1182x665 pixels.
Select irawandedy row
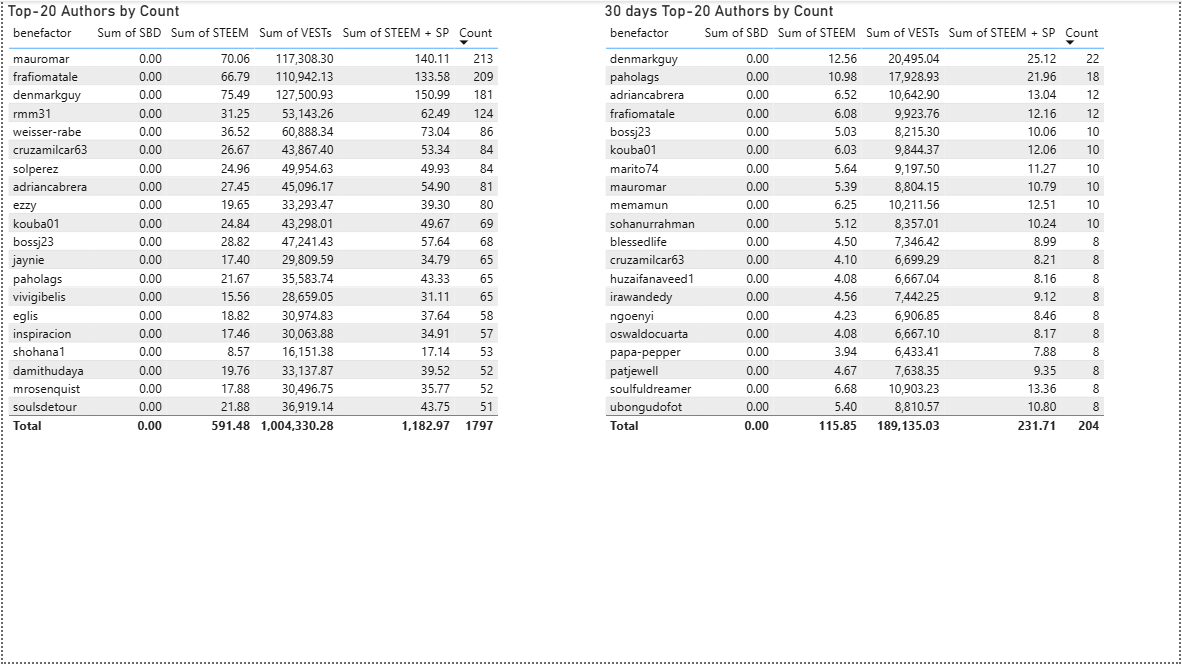(x=855, y=297)
